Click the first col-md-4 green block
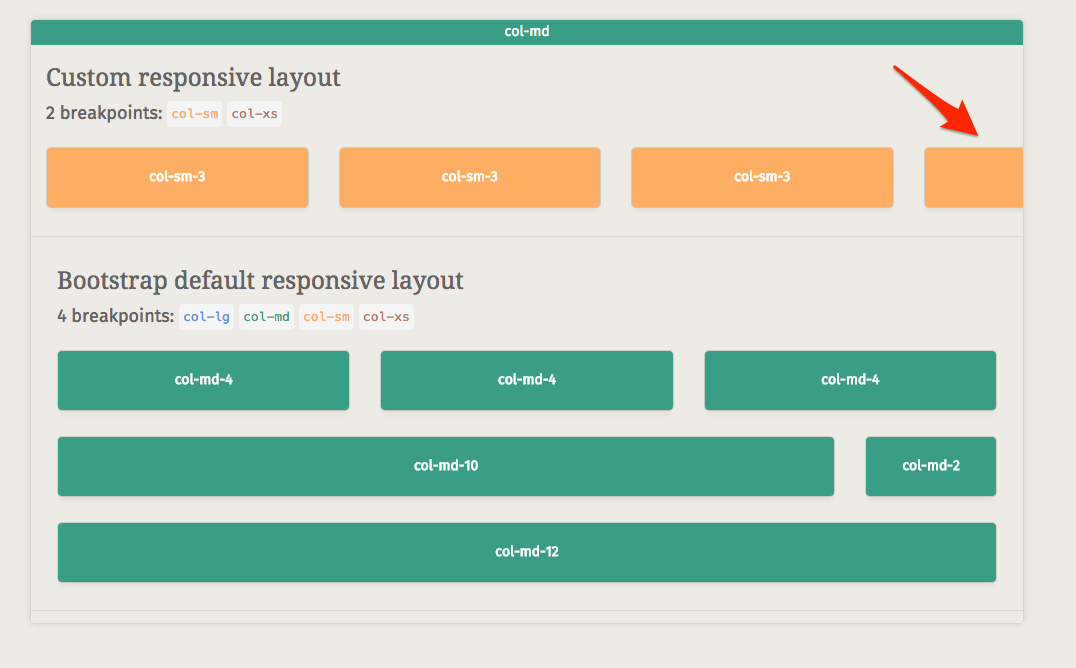This screenshot has width=1076, height=668. [x=203, y=380]
